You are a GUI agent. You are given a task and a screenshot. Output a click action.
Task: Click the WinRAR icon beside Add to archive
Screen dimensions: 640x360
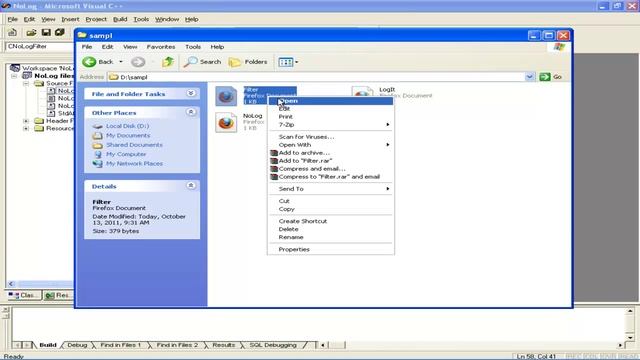(274, 153)
